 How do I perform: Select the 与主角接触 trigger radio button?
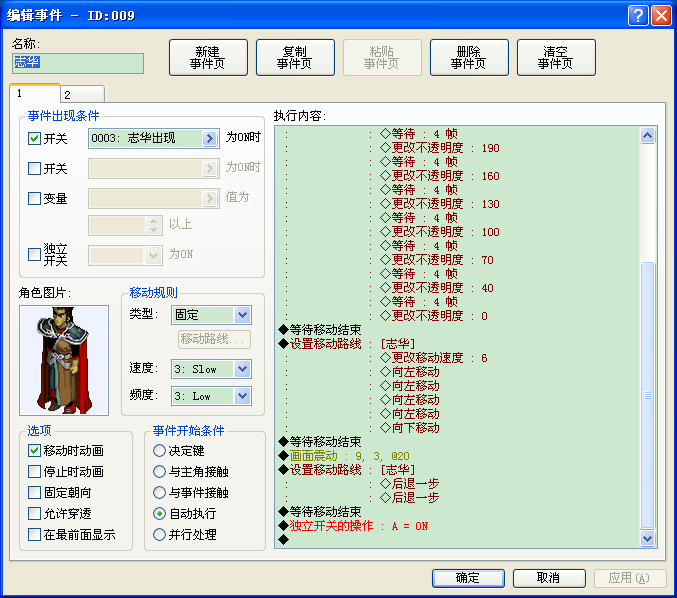[x=159, y=471]
